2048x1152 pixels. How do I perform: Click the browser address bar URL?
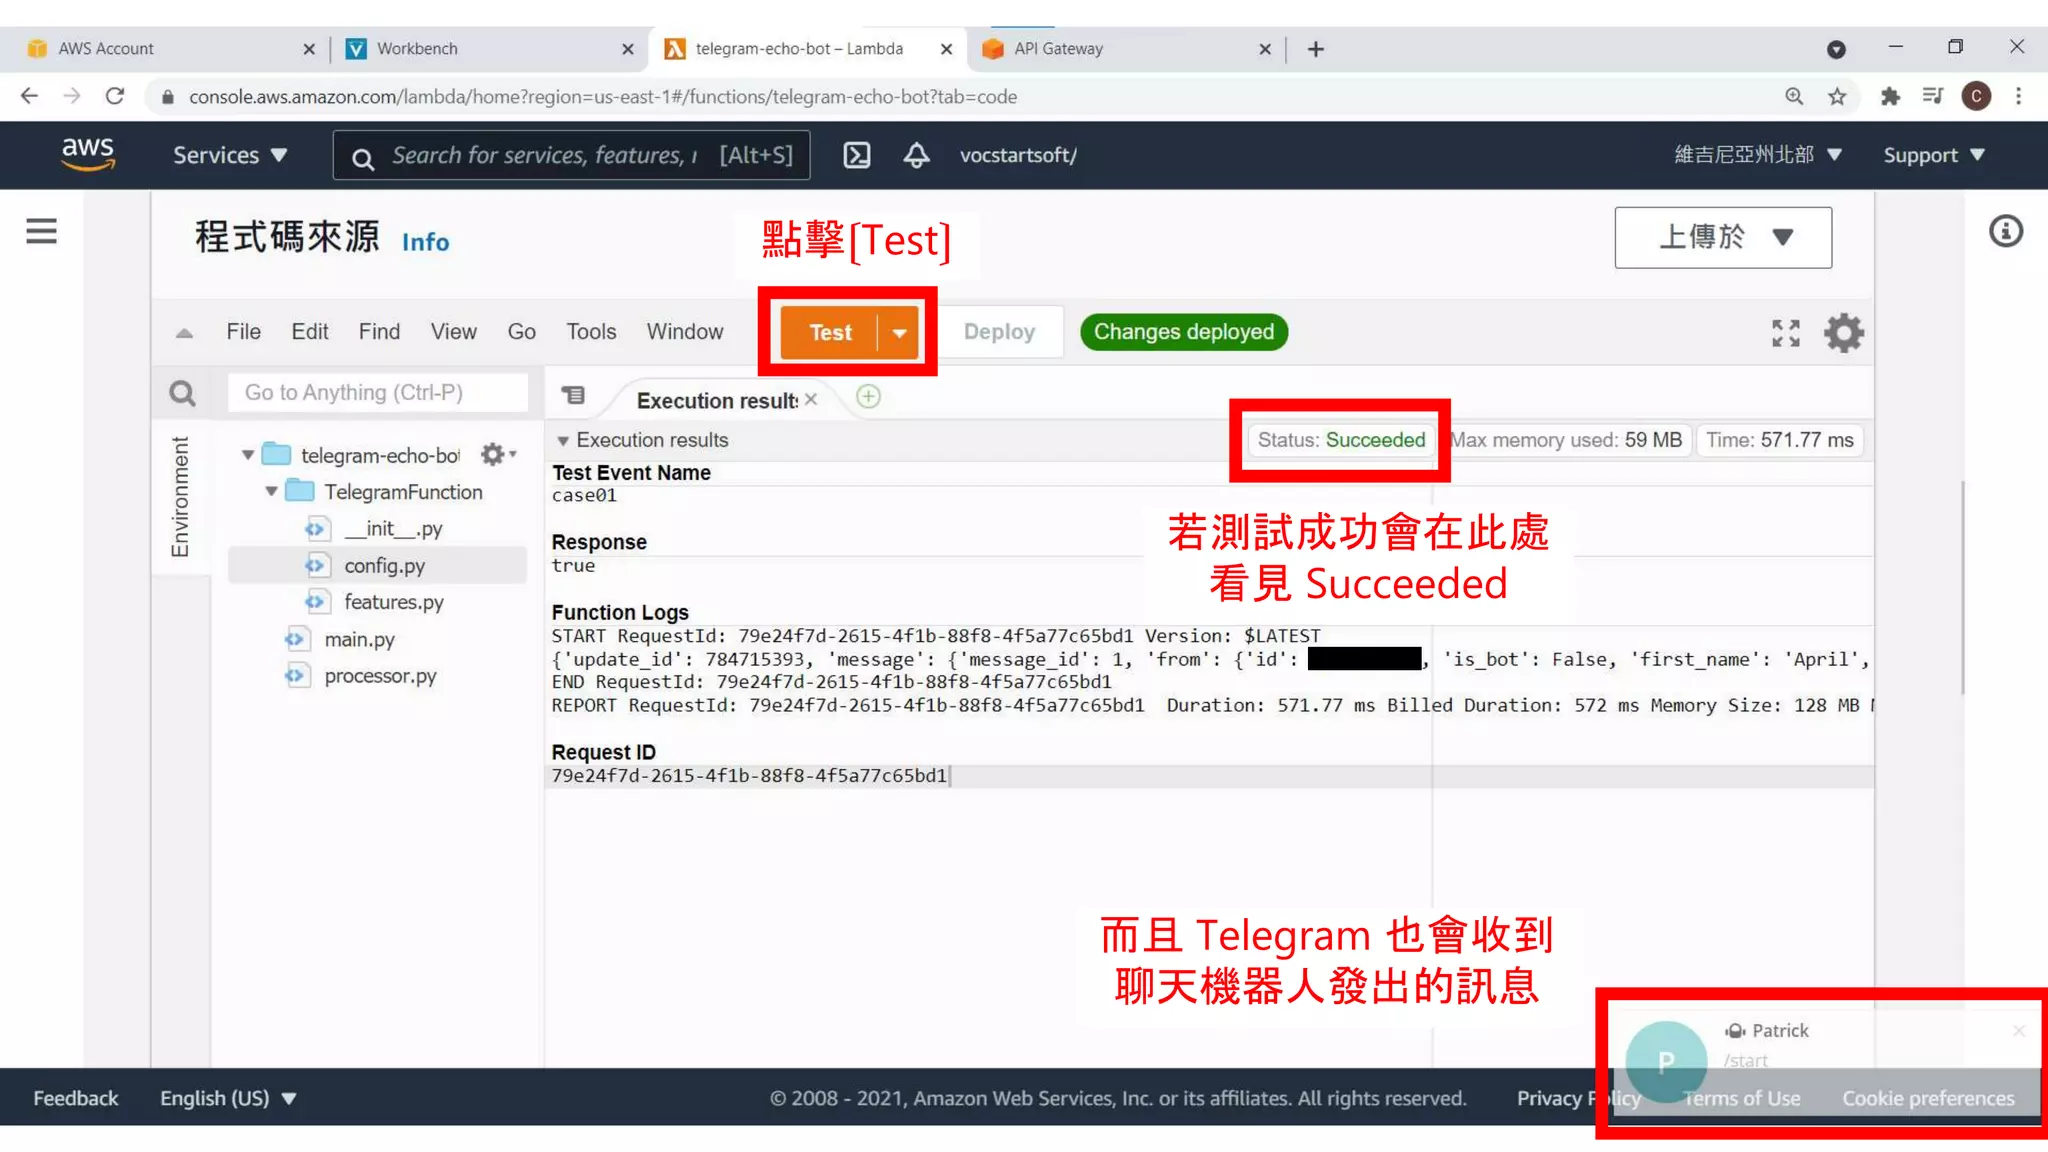click(x=603, y=97)
